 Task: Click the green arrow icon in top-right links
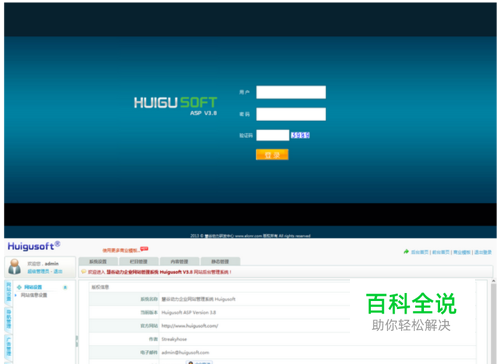(406, 252)
